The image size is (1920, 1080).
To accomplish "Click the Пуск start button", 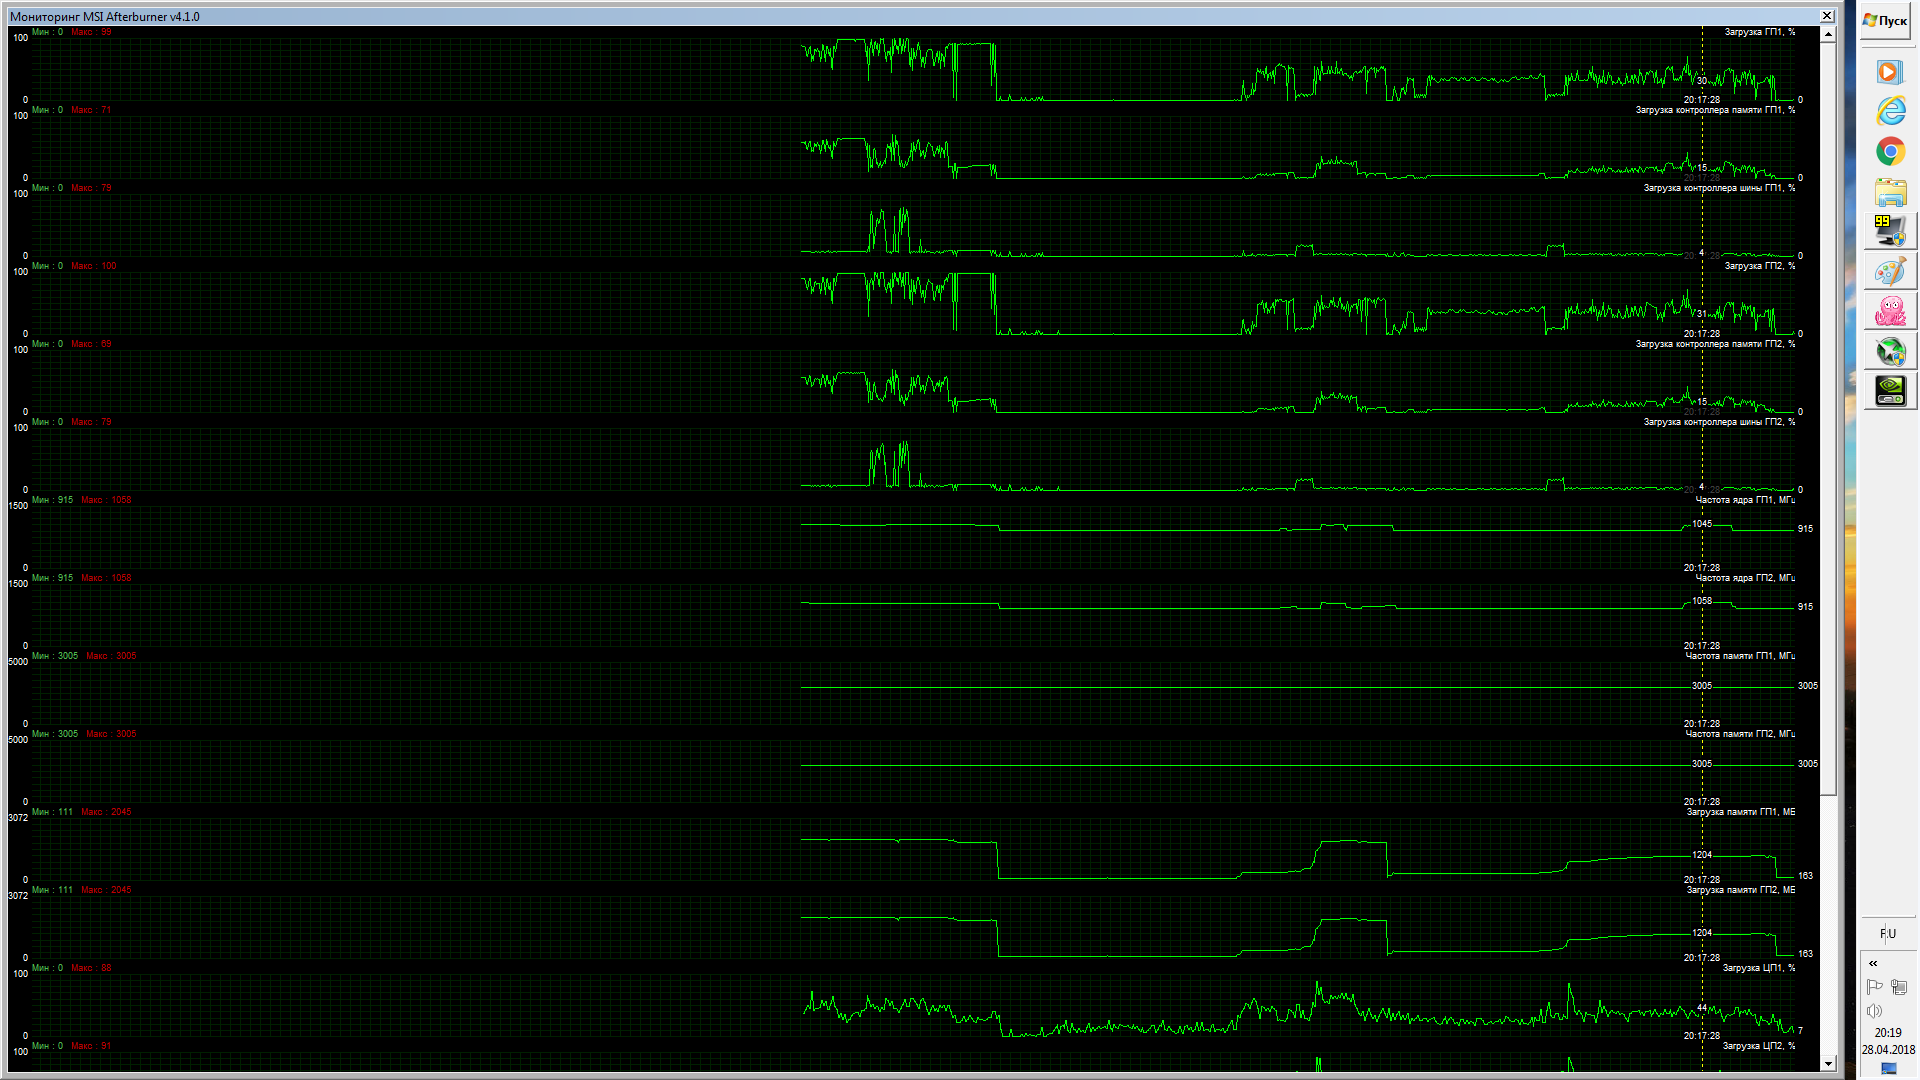I will (1886, 20).
